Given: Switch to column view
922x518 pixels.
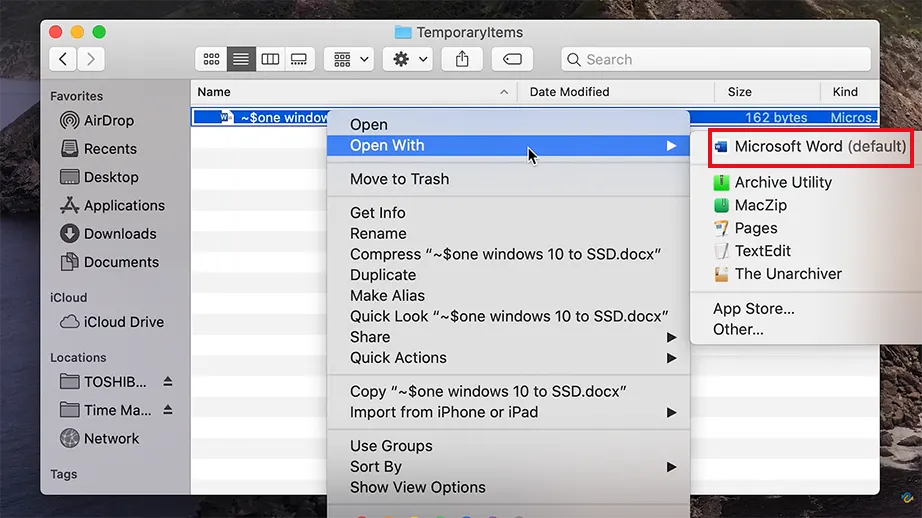Looking at the screenshot, I should click(x=270, y=59).
